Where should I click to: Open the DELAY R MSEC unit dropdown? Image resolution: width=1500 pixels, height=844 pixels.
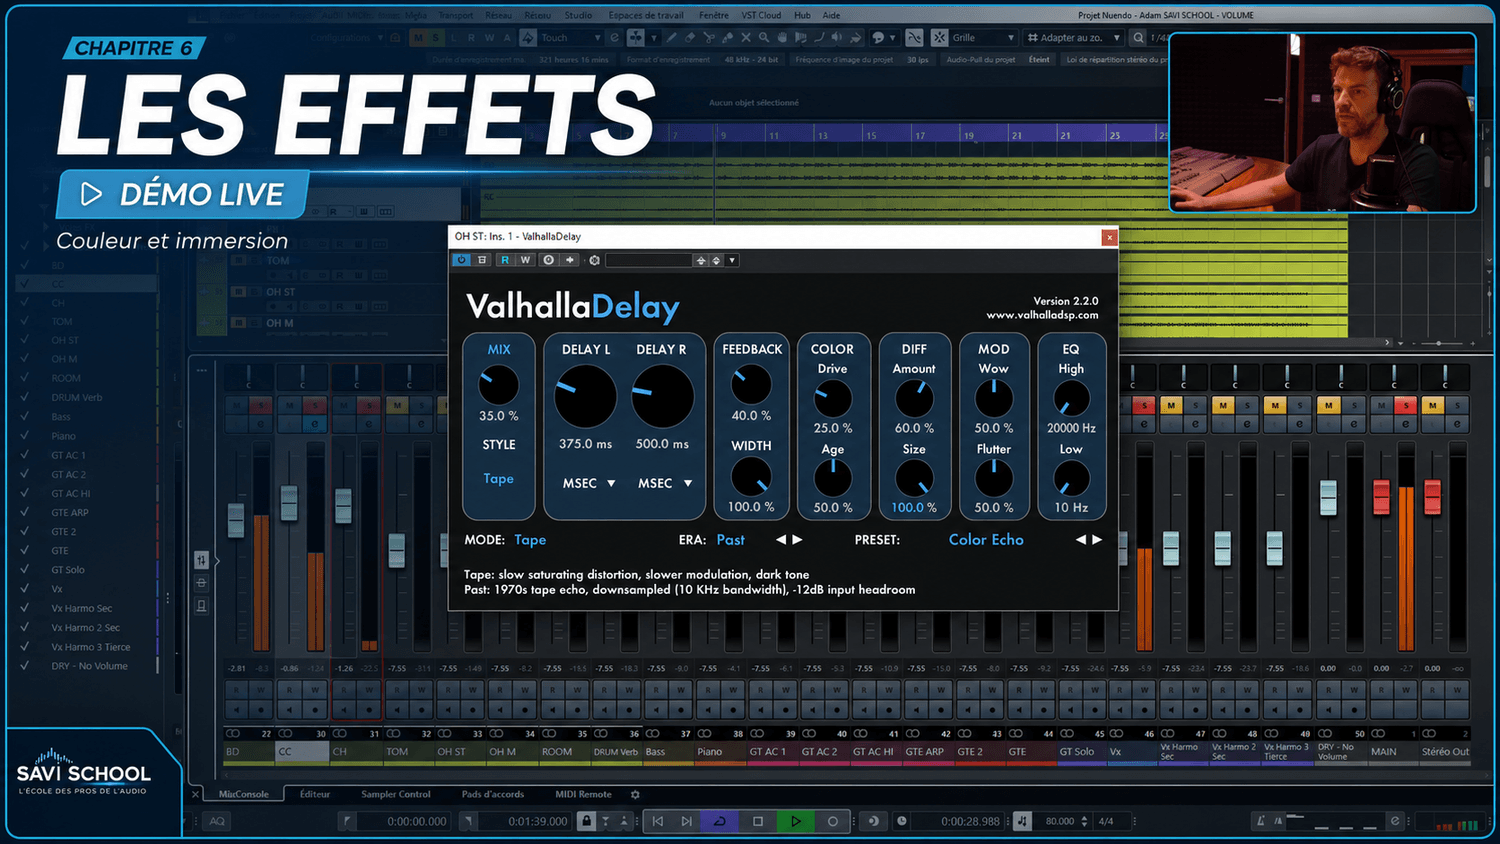coord(665,483)
